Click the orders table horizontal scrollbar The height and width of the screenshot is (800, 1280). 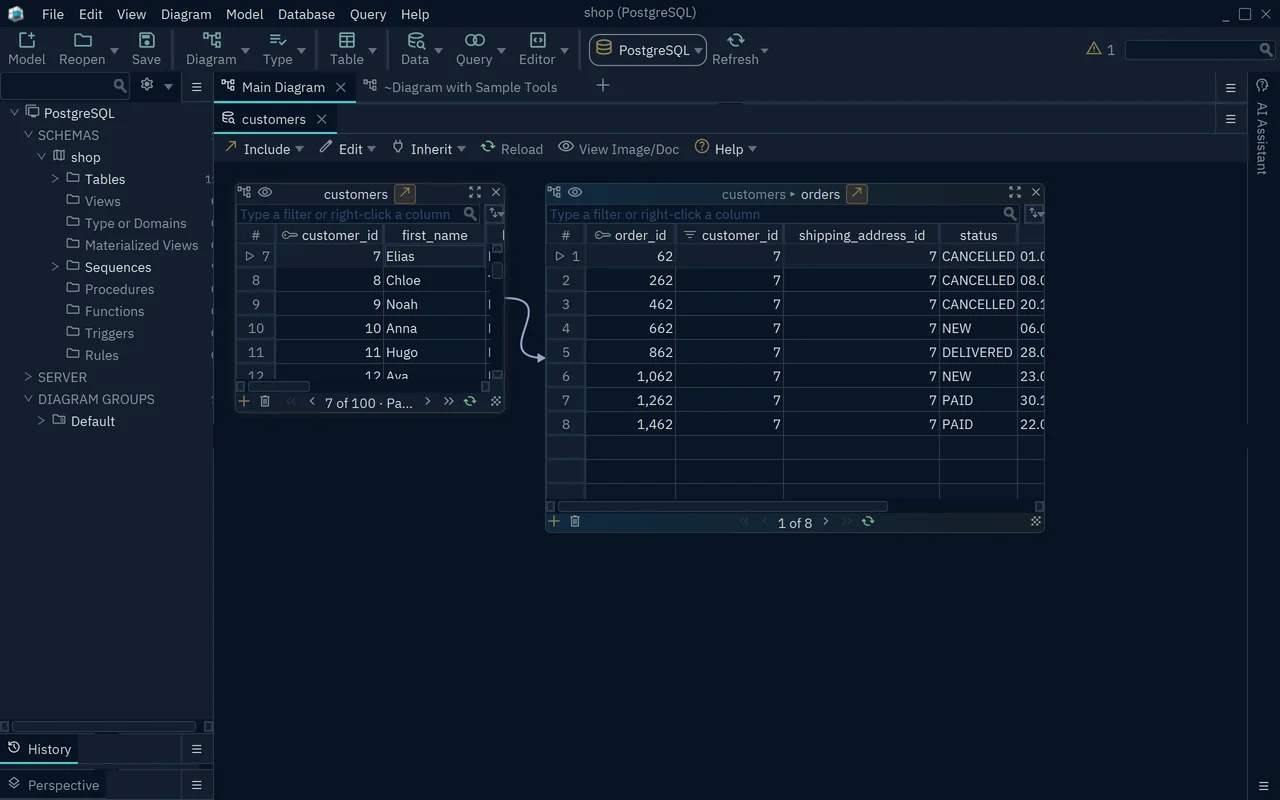[722, 506]
